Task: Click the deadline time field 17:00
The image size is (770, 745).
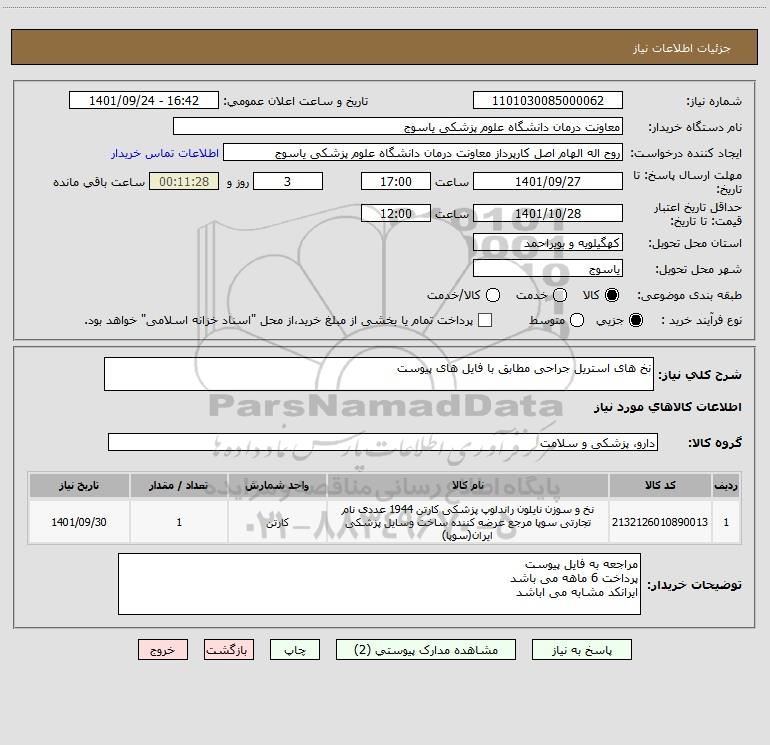Action: click(x=396, y=181)
